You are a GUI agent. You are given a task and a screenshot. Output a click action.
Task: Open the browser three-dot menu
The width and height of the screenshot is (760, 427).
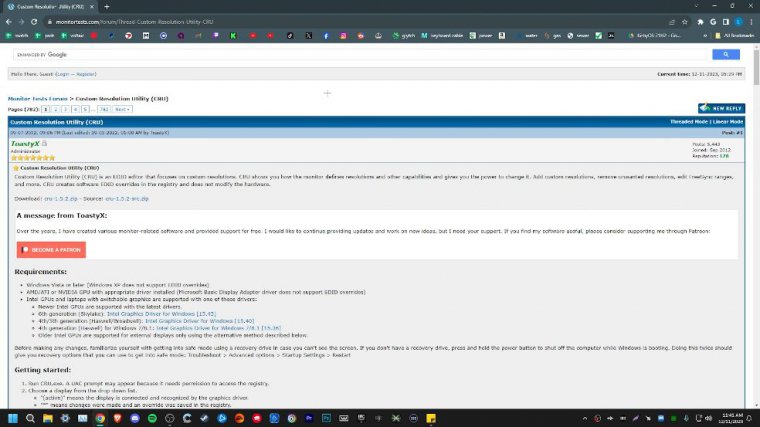pyautogui.click(x=752, y=20)
